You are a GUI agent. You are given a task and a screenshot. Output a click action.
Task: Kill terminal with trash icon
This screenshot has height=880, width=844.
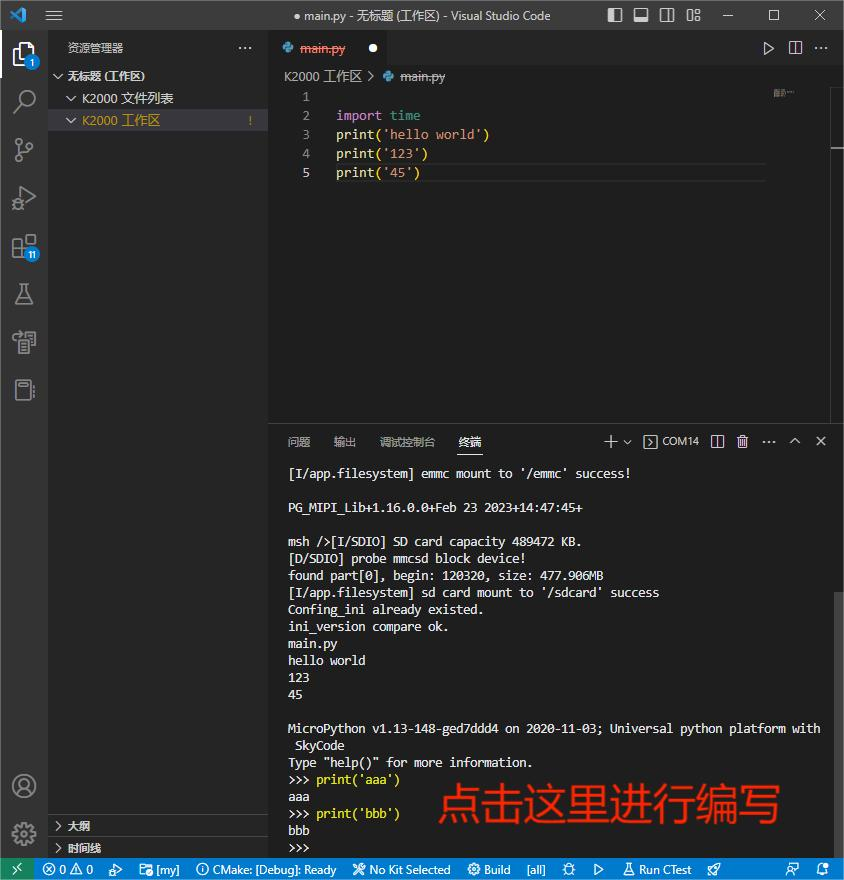tap(742, 442)
